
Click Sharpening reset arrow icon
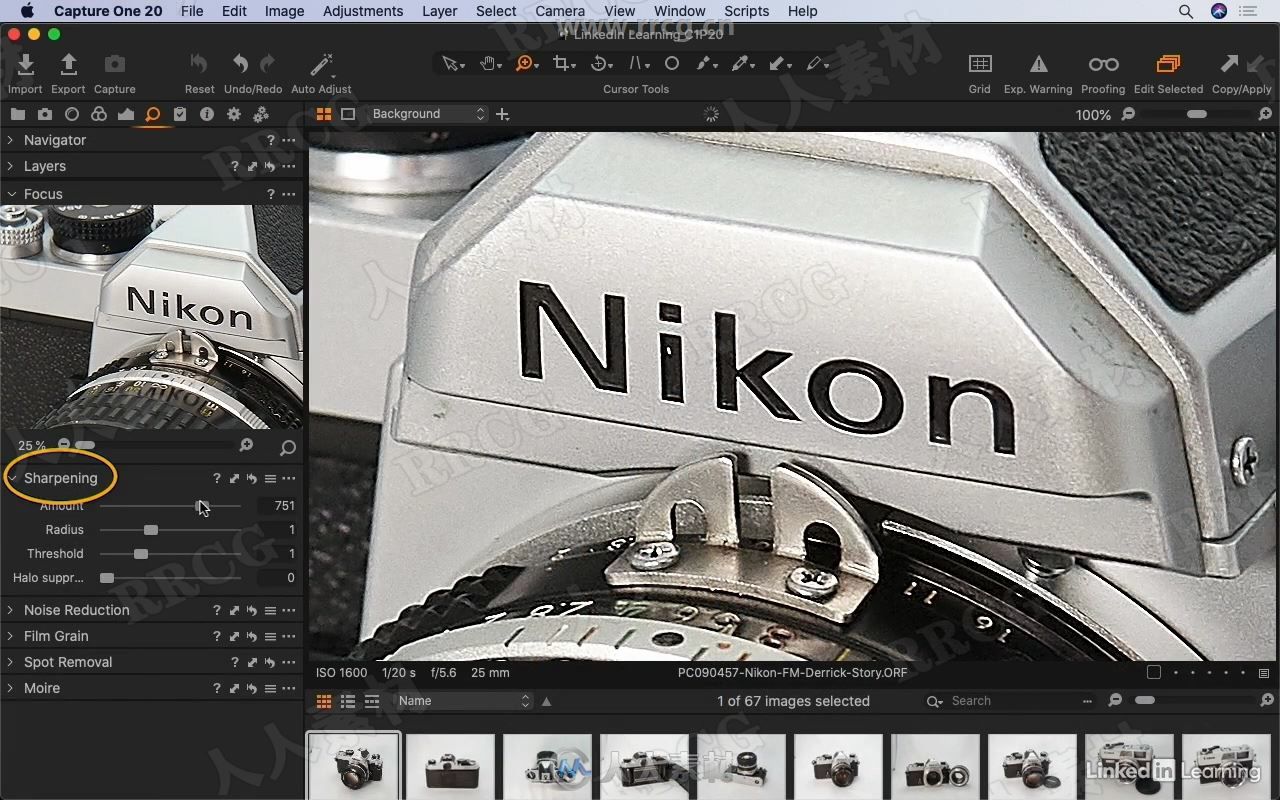252,479
